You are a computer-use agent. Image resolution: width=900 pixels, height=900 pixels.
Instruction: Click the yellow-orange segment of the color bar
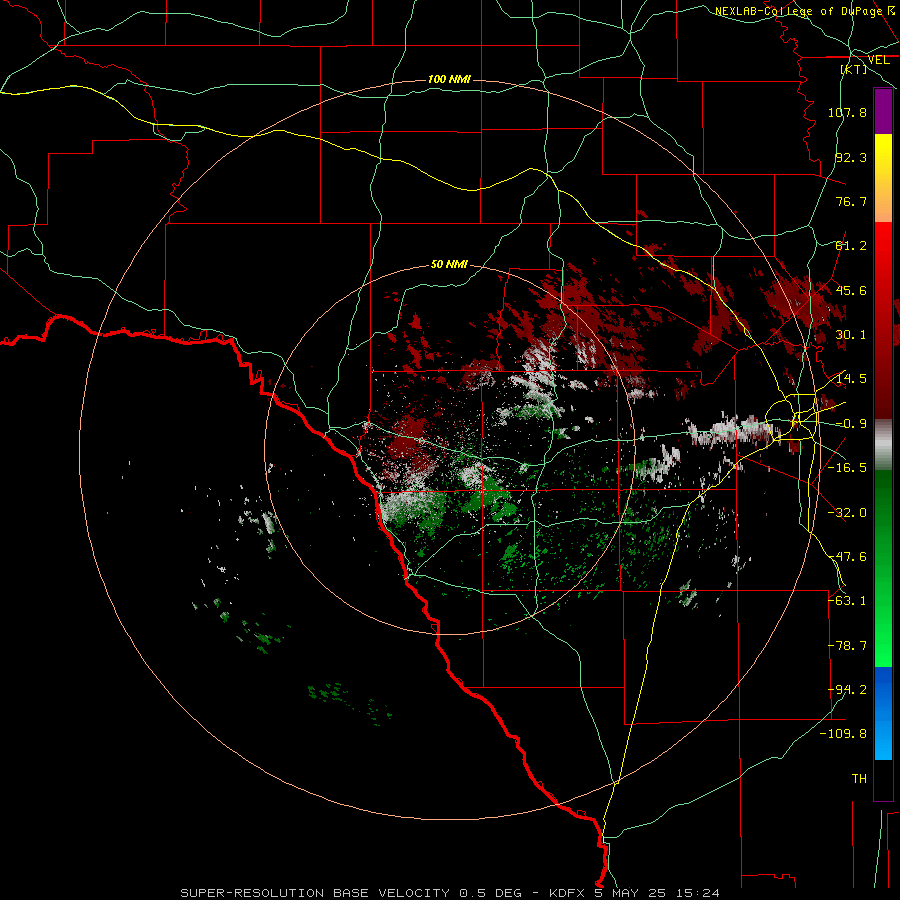coord(883,178)
